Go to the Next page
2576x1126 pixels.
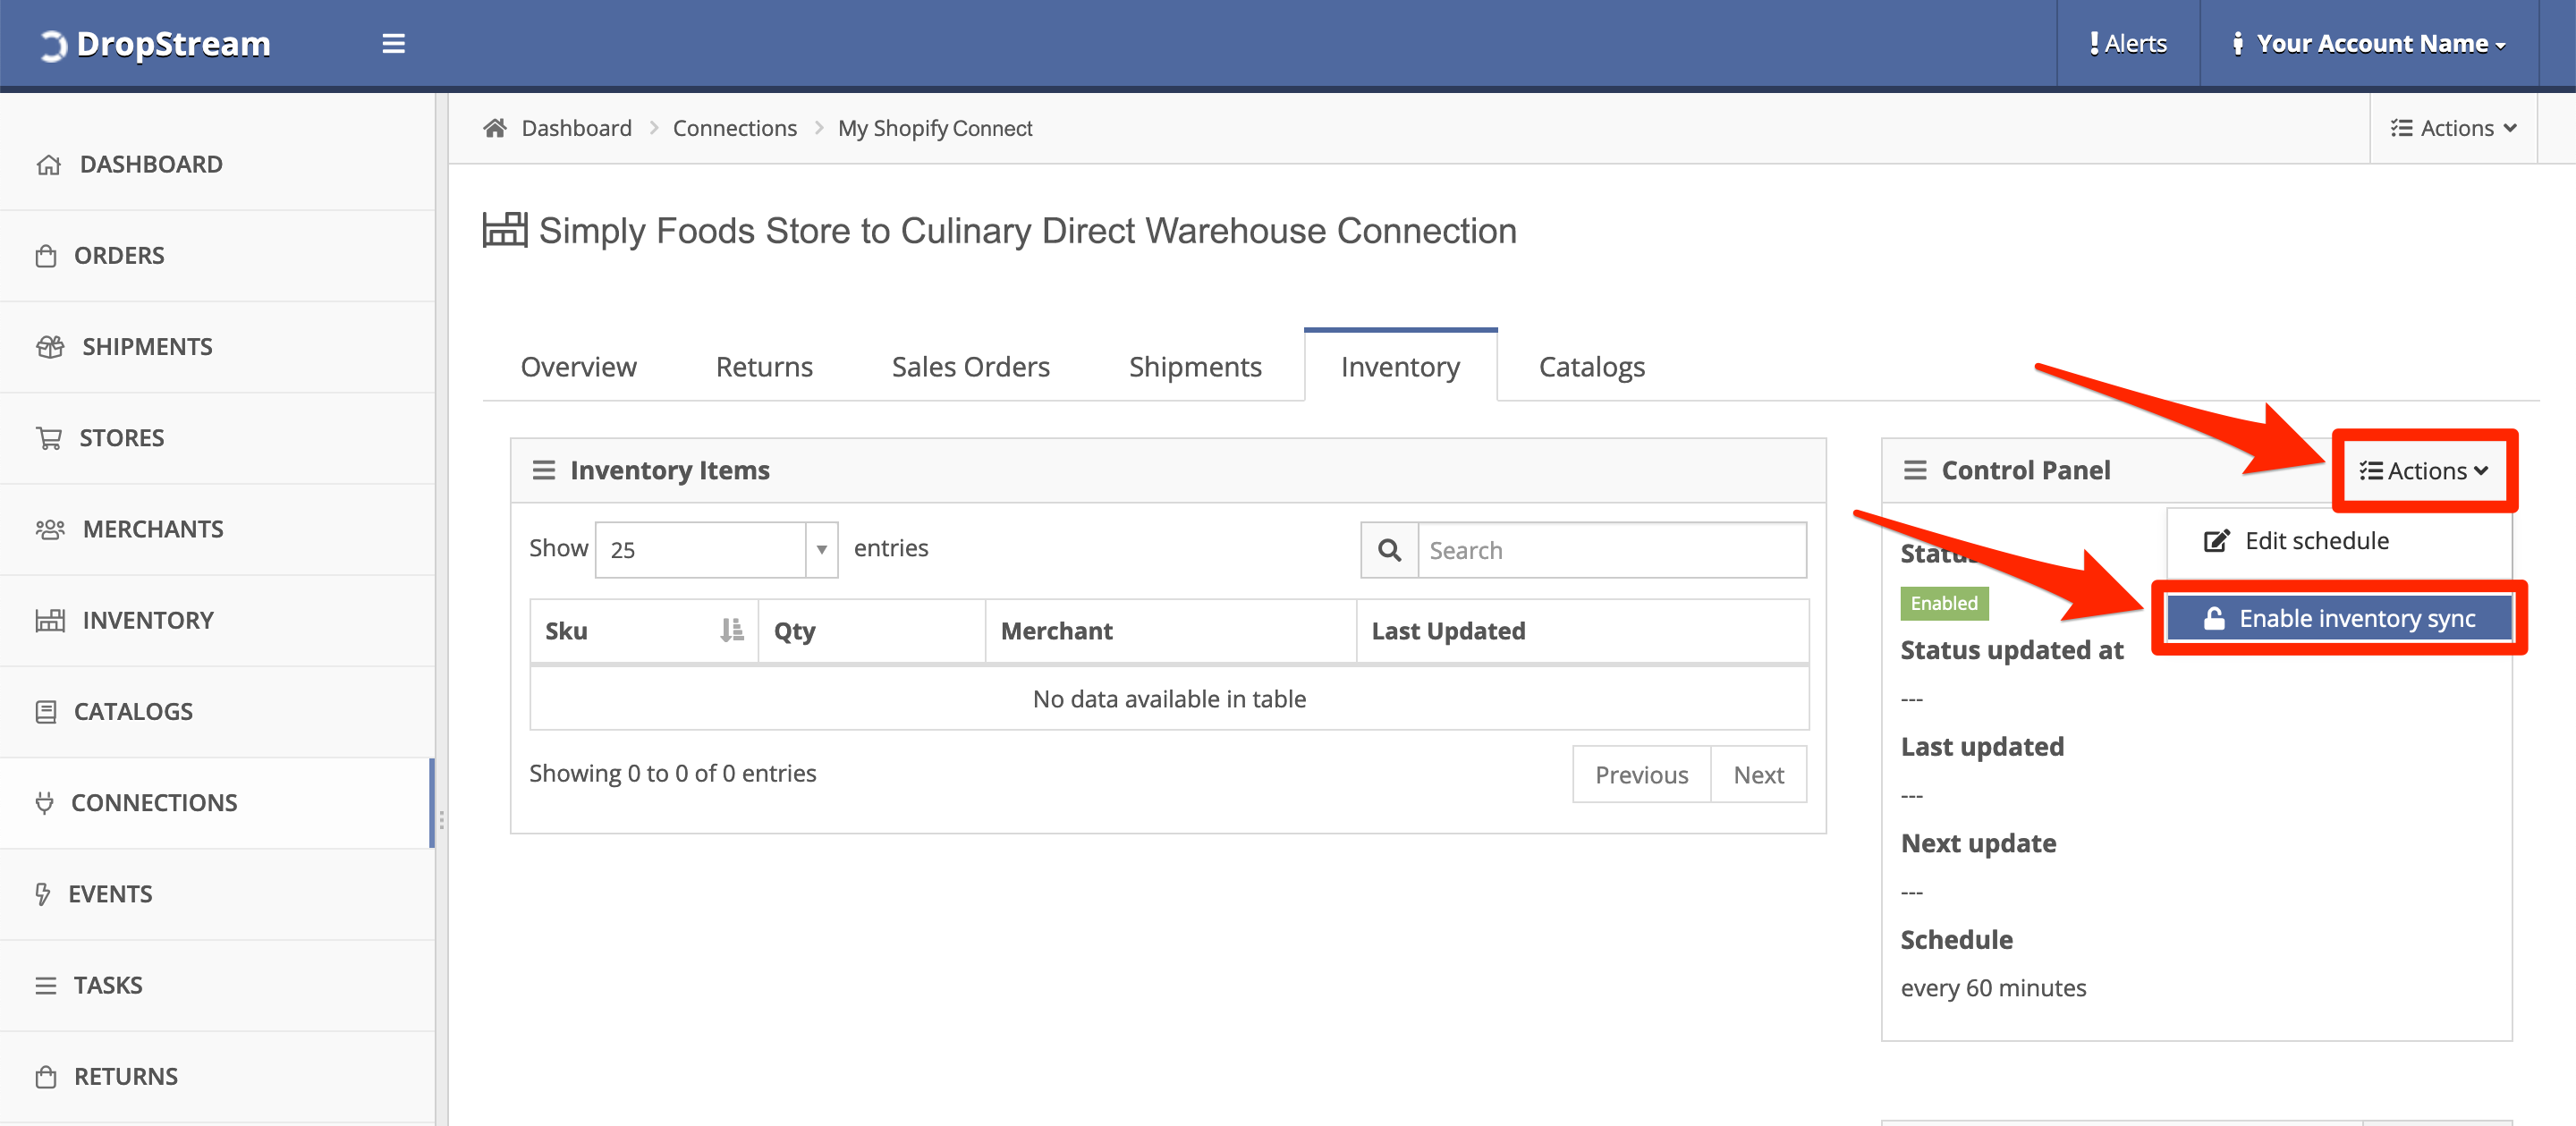[x=1758, y=775]
